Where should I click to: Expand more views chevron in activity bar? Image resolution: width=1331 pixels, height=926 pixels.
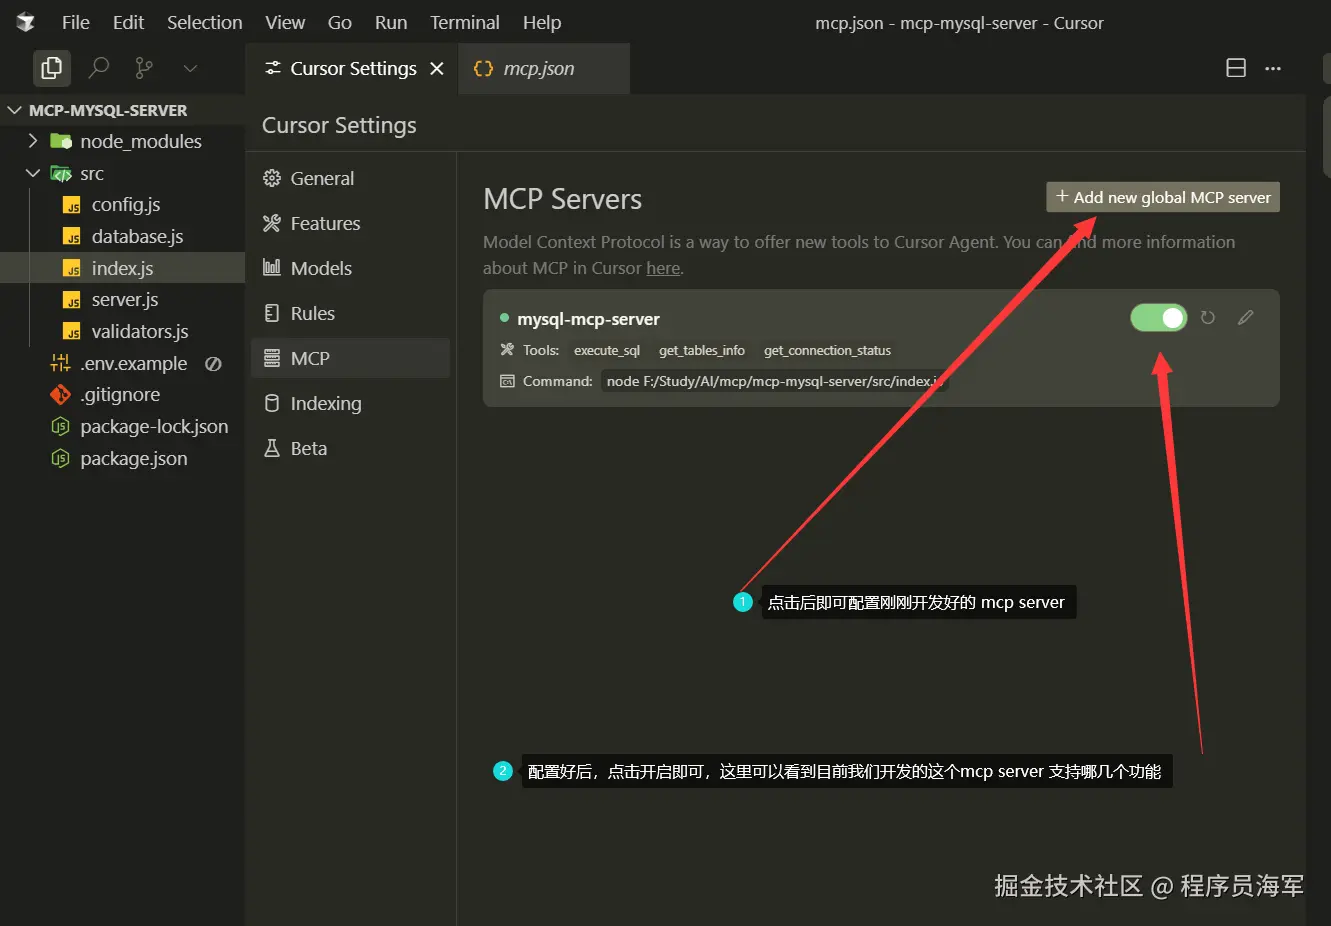[190, 68]
